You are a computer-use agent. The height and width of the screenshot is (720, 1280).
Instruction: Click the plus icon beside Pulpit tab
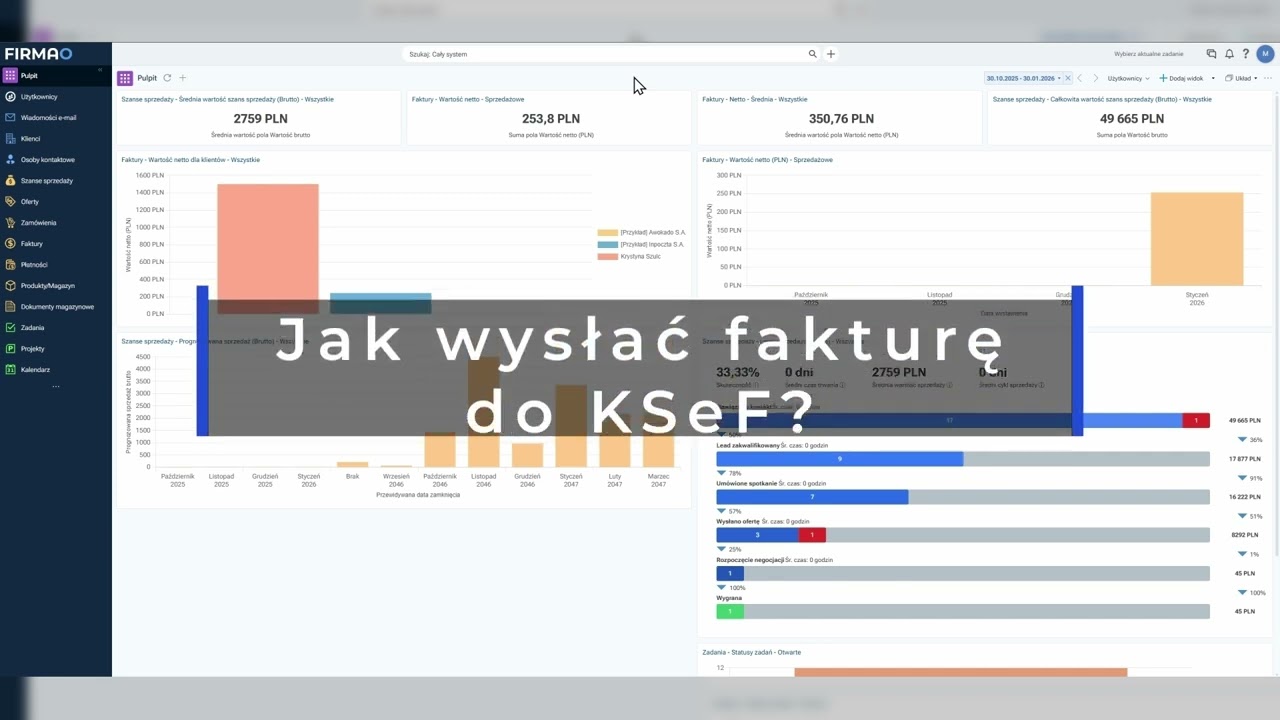pyautogui.click(x=182, y=78)
